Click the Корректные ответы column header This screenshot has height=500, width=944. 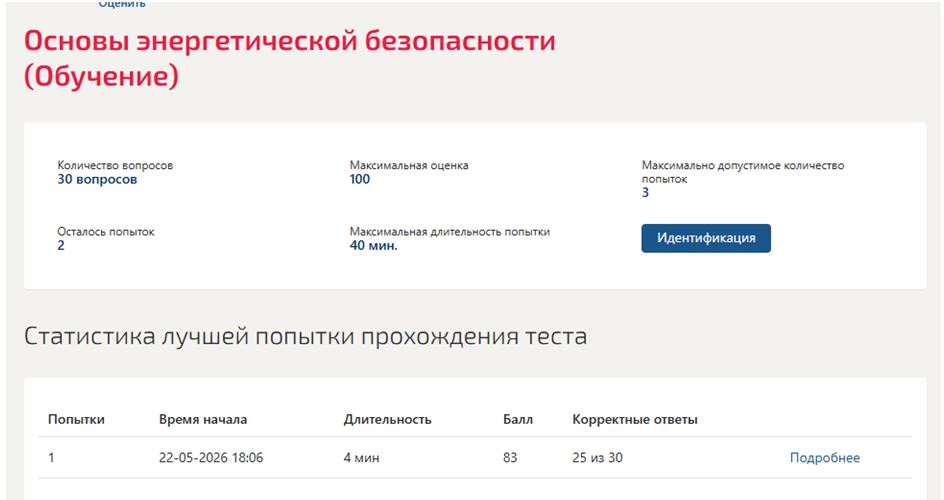point(635,419)
